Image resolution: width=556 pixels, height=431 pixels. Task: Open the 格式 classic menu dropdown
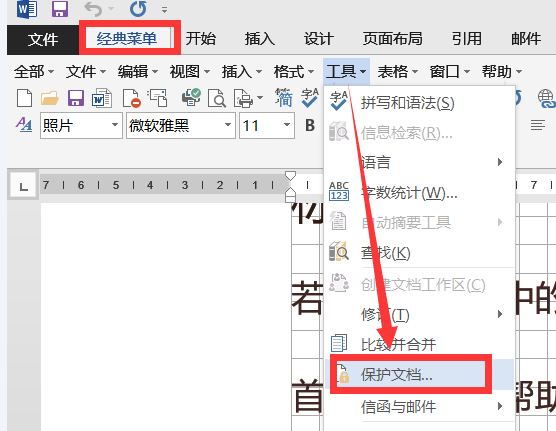coord(294,72)
